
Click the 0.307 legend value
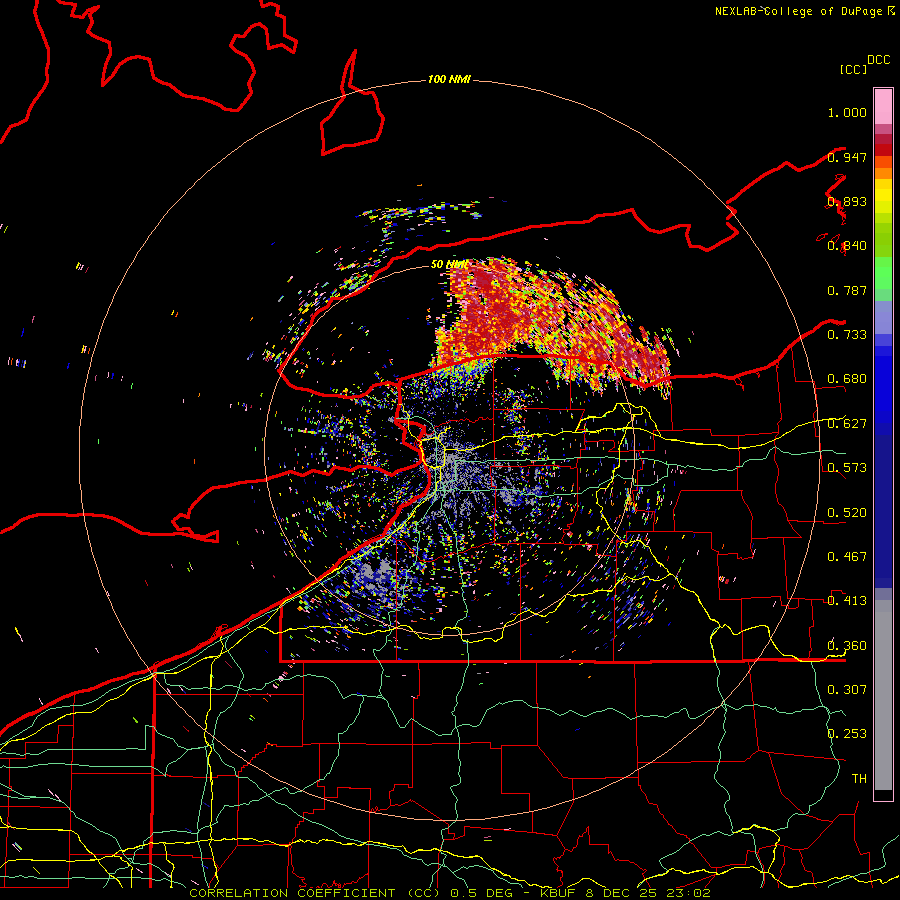[847, 690]
